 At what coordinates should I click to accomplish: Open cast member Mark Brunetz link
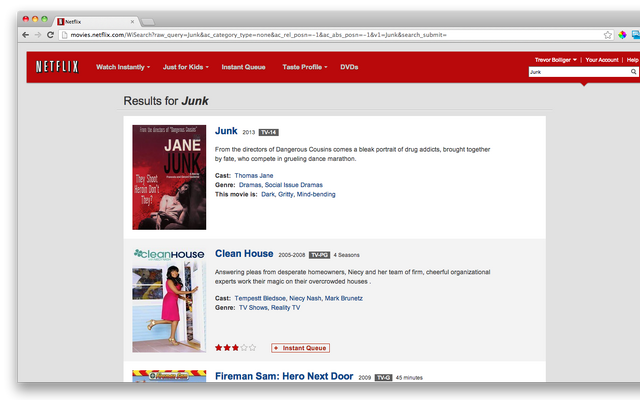tap(344, 298)
